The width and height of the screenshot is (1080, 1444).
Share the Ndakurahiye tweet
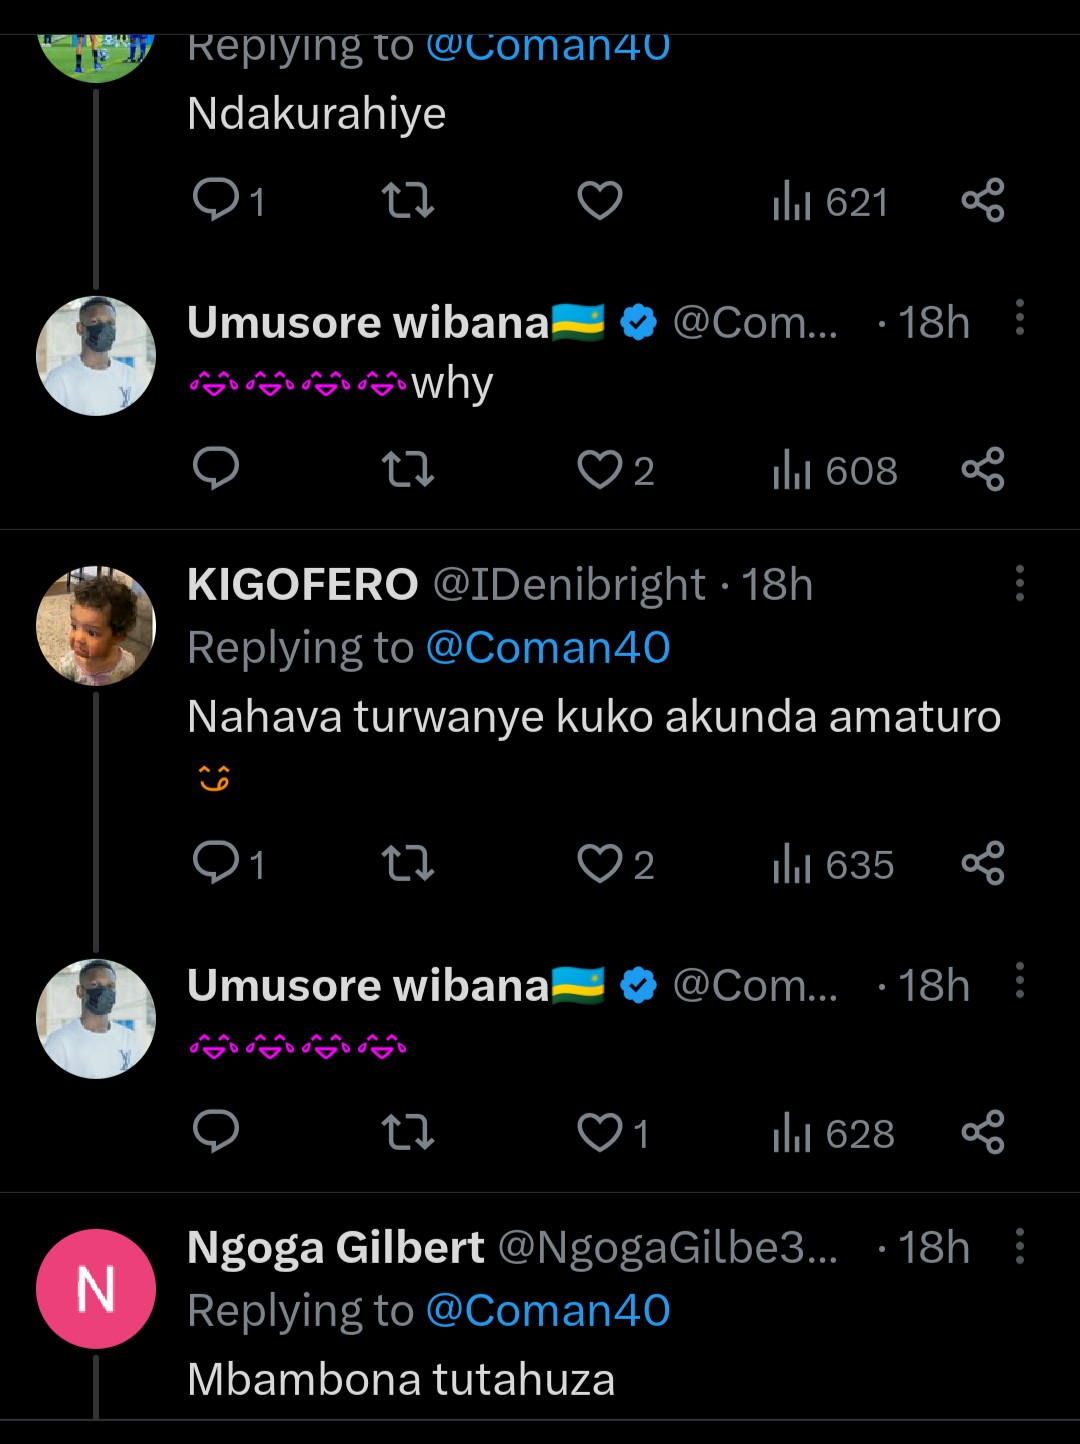[983, 201]
